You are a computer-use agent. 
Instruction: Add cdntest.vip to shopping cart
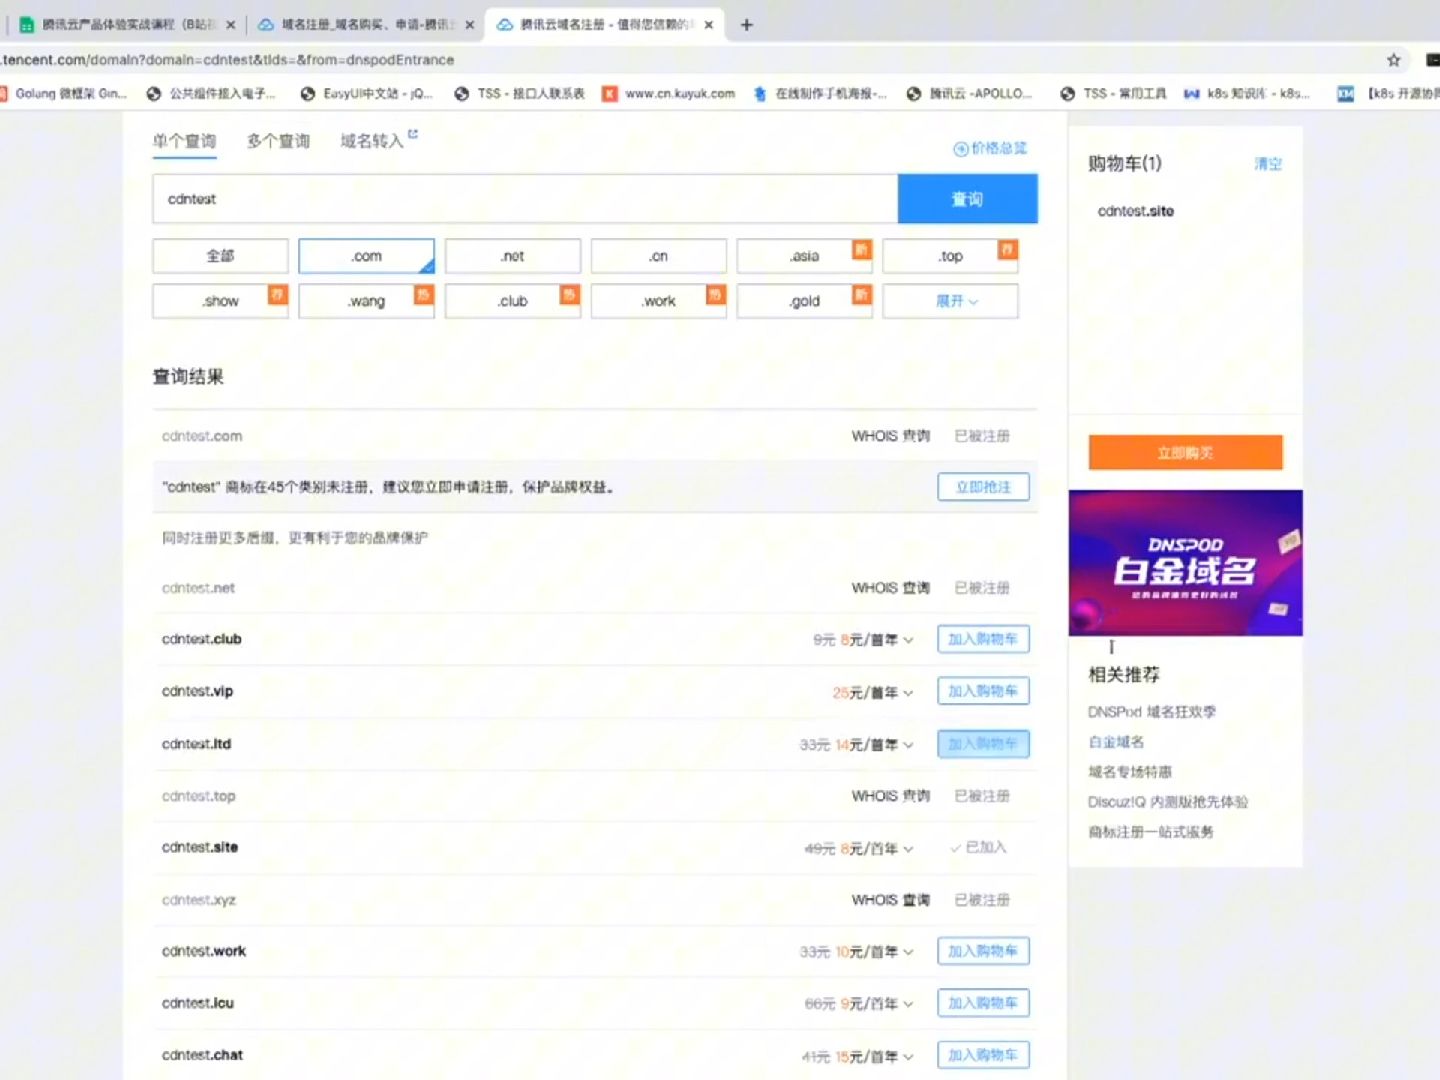(x=983, y=691)
